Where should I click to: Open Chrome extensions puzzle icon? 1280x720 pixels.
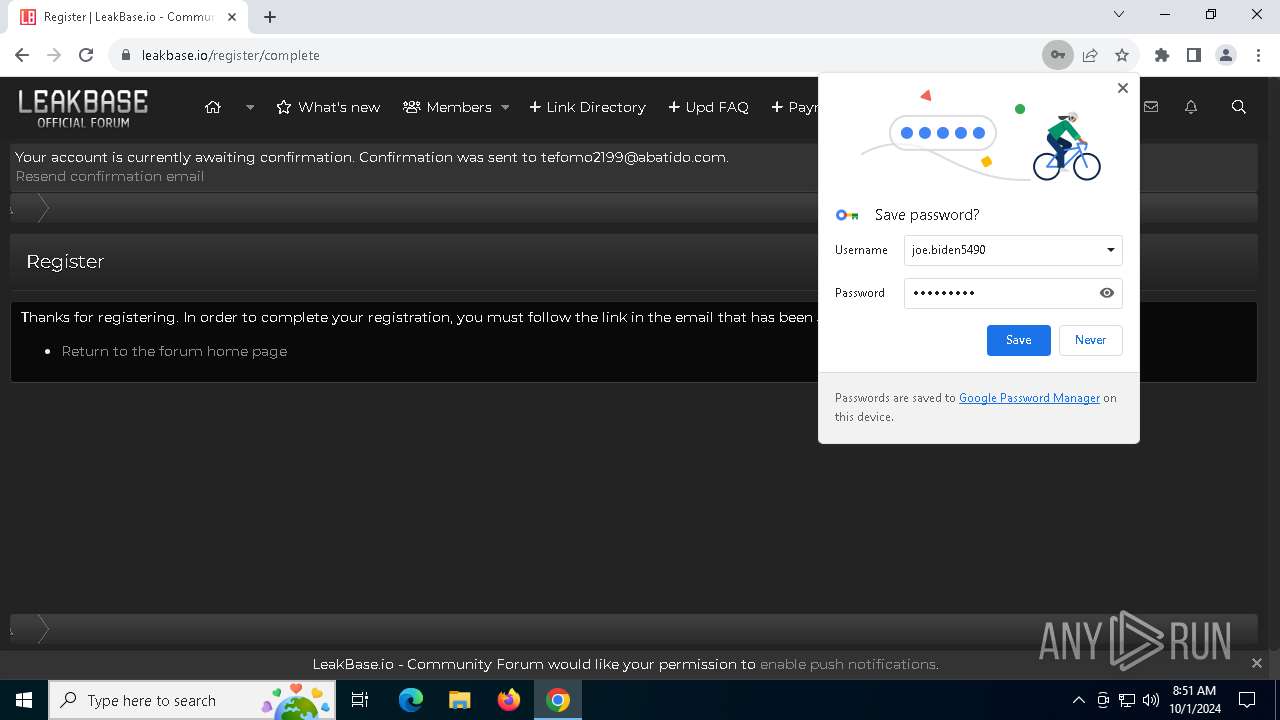(1162, 55)
